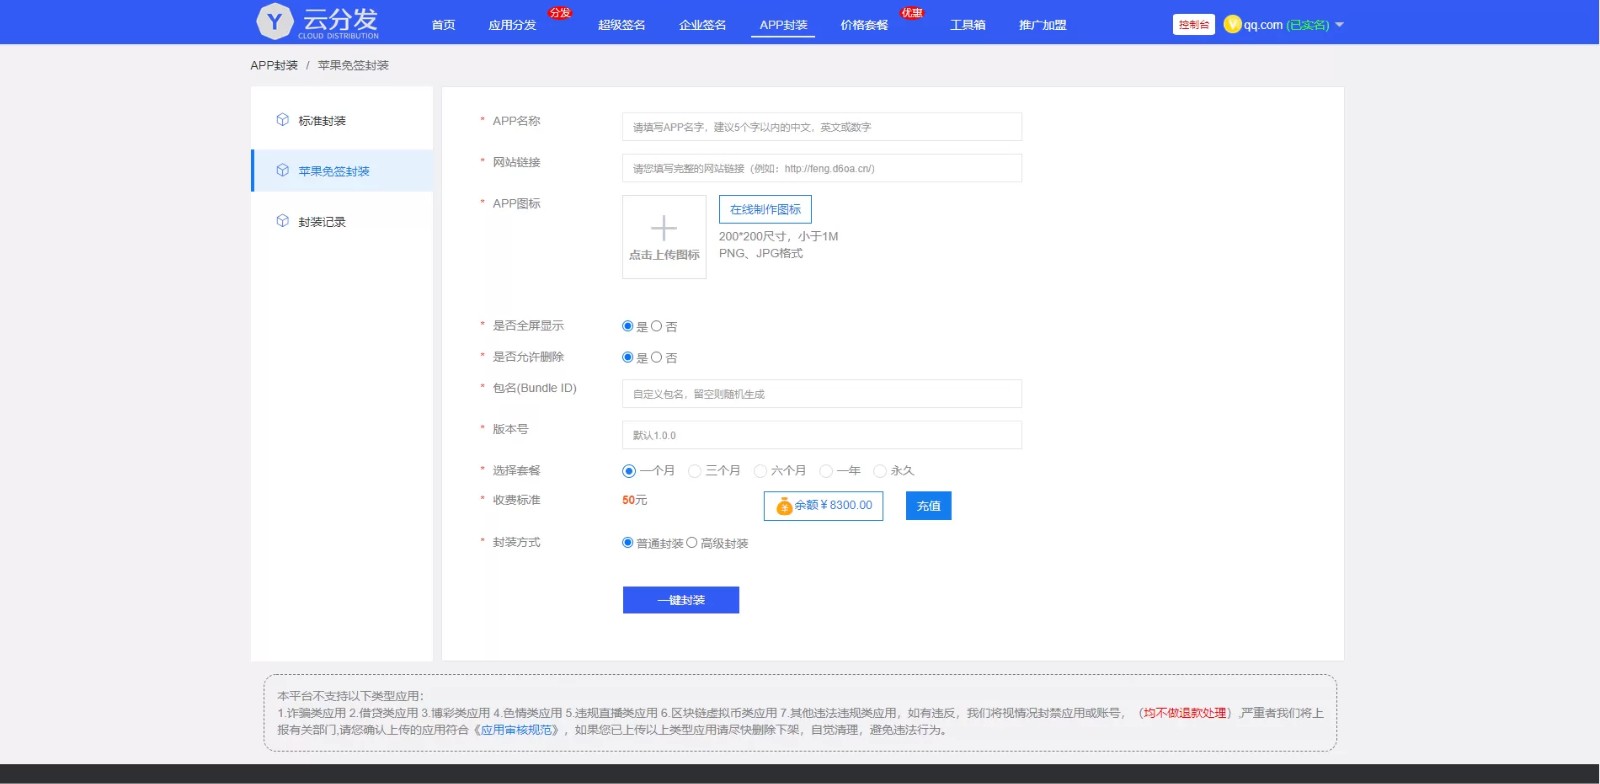Click the 充值 recharge button
1600x784 pixels.
pyautogui.click(x=928, y=506)
